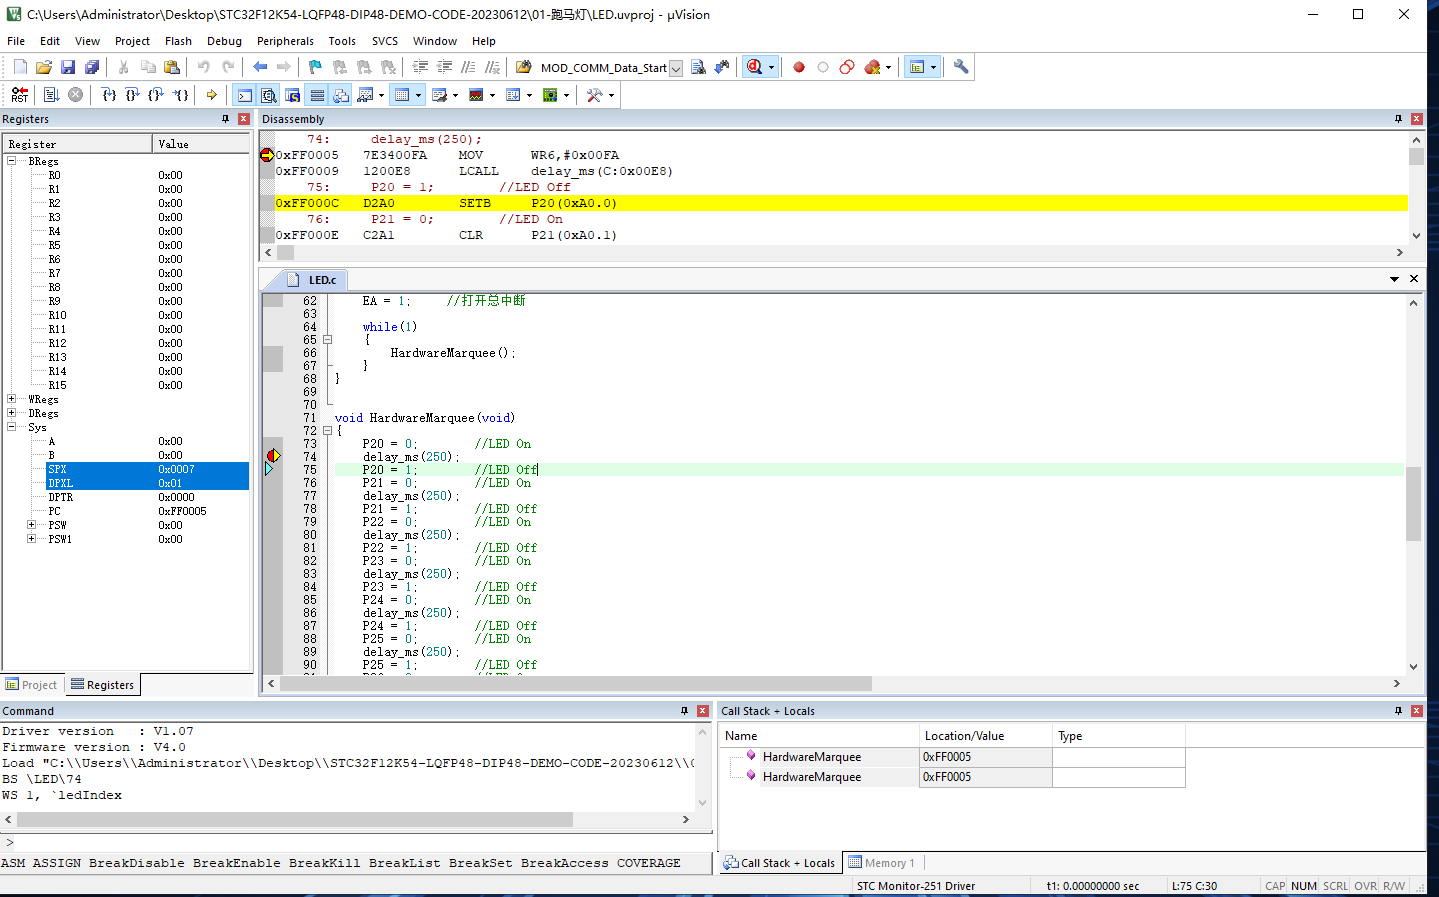Screen dimensions: 1439x897
Task: Click the Insert Bookmark flag icon
Action: (316, 67)
